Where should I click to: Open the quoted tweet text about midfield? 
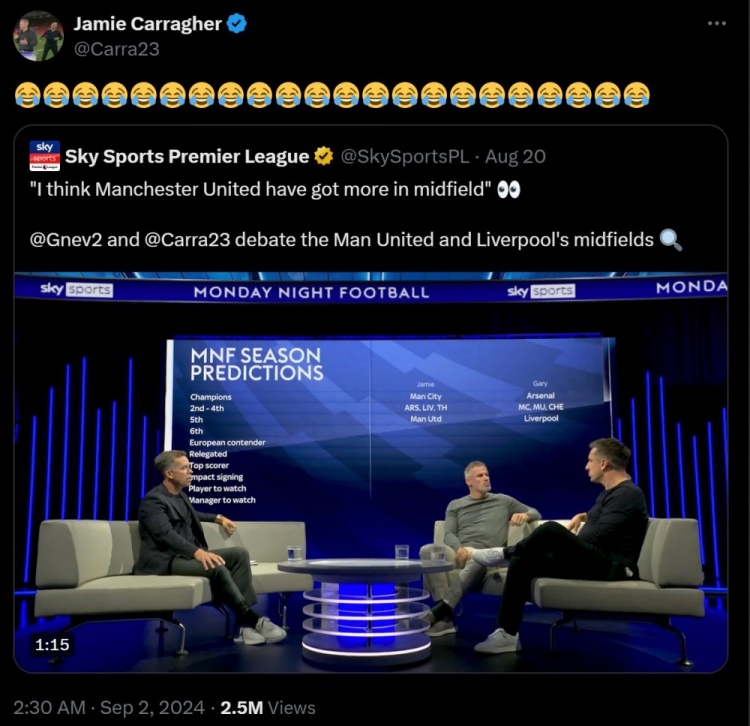[x=261, y=189]
